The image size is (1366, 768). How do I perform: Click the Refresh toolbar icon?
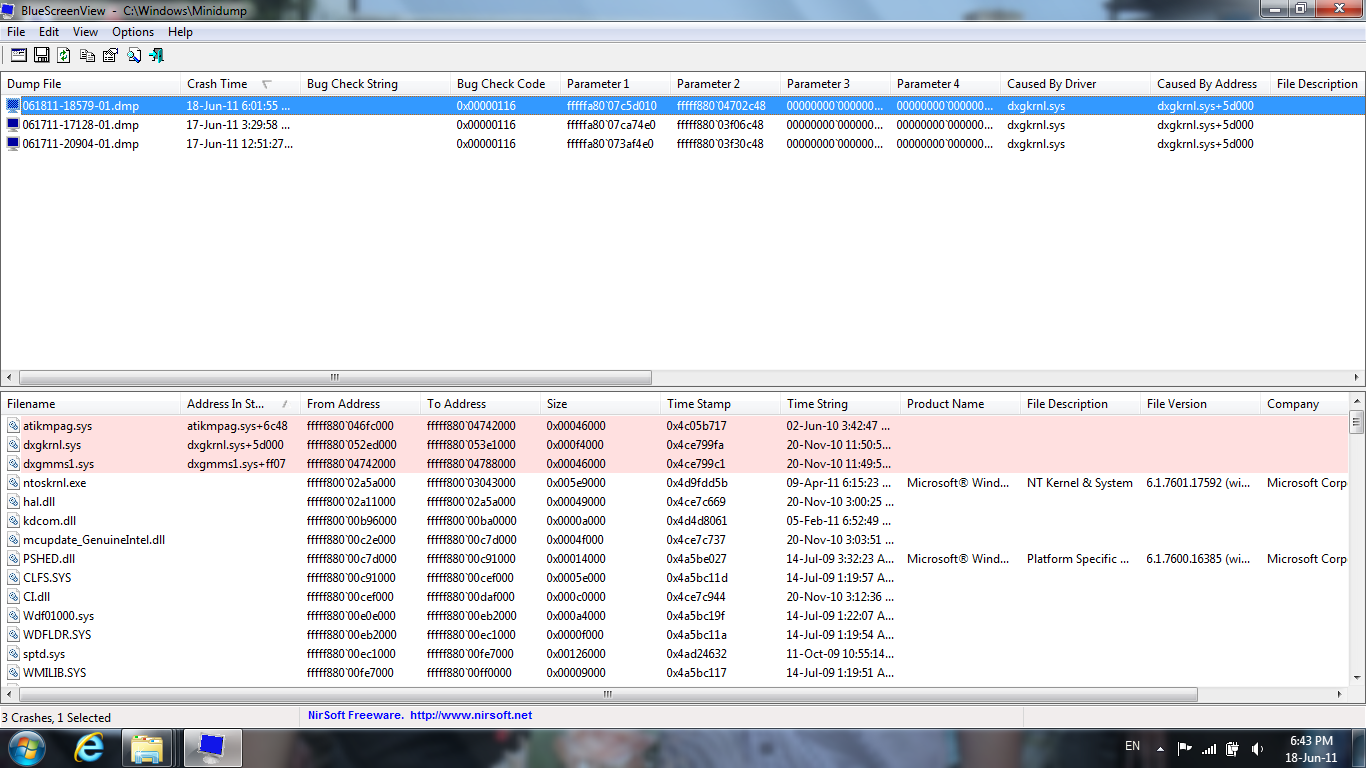[x=64, y=55]
